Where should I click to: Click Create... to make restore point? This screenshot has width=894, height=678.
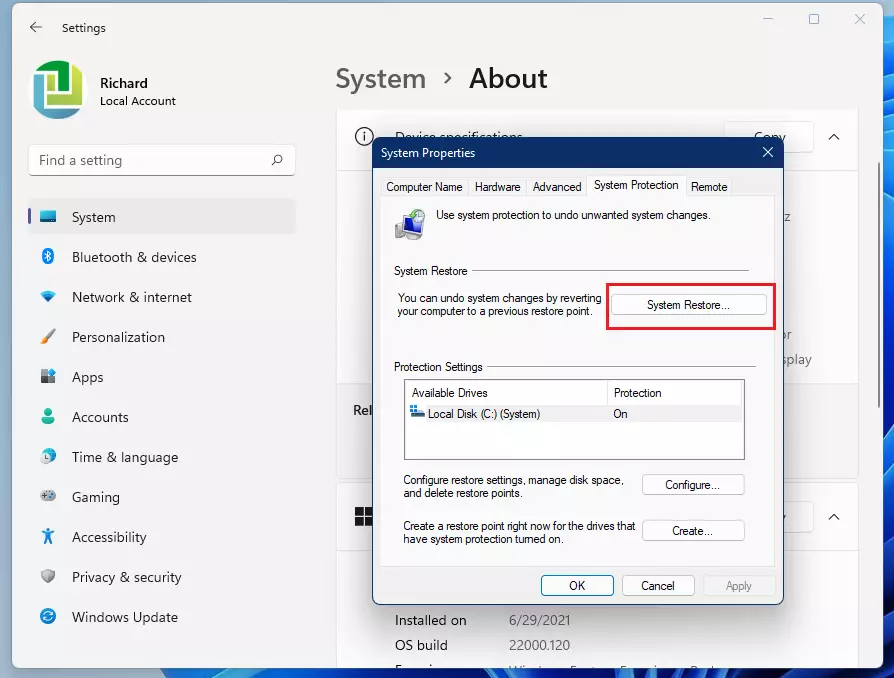[x=693, y=531]
